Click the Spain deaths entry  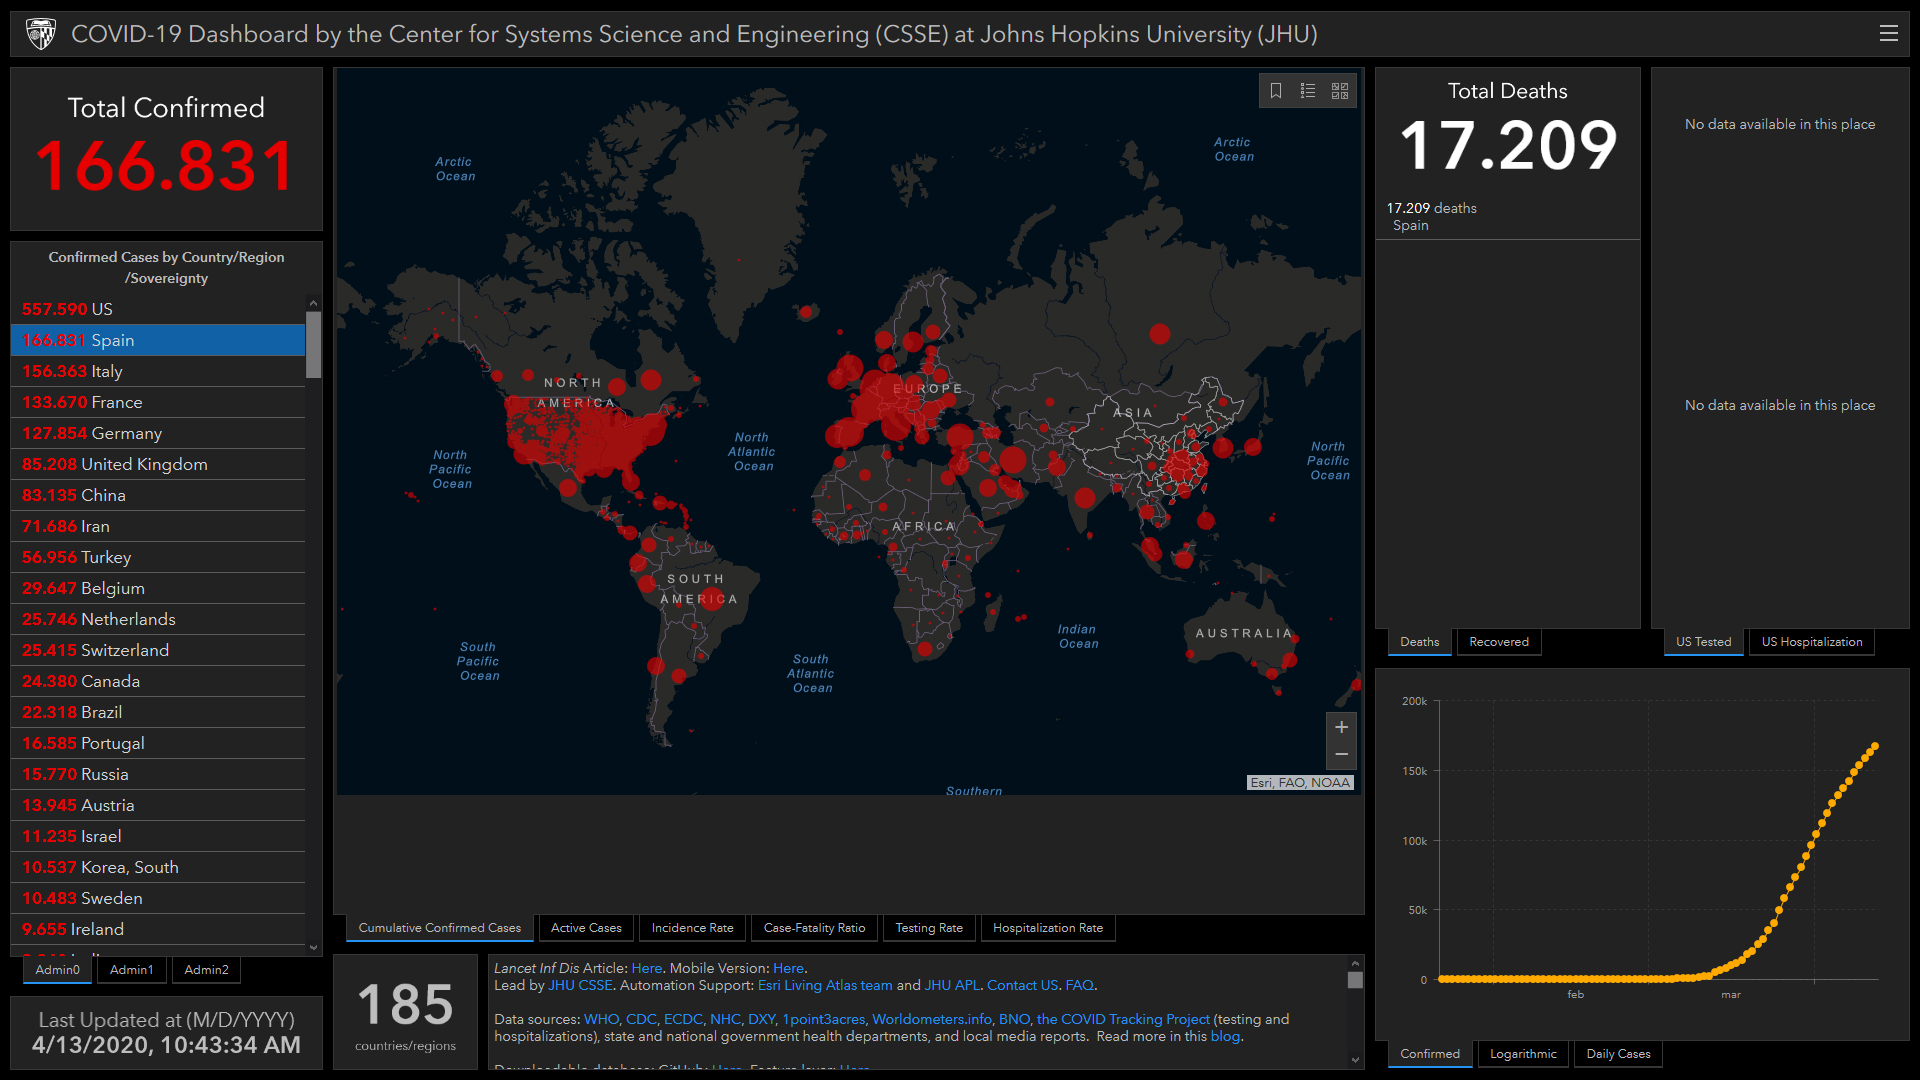coord(1508,216)
